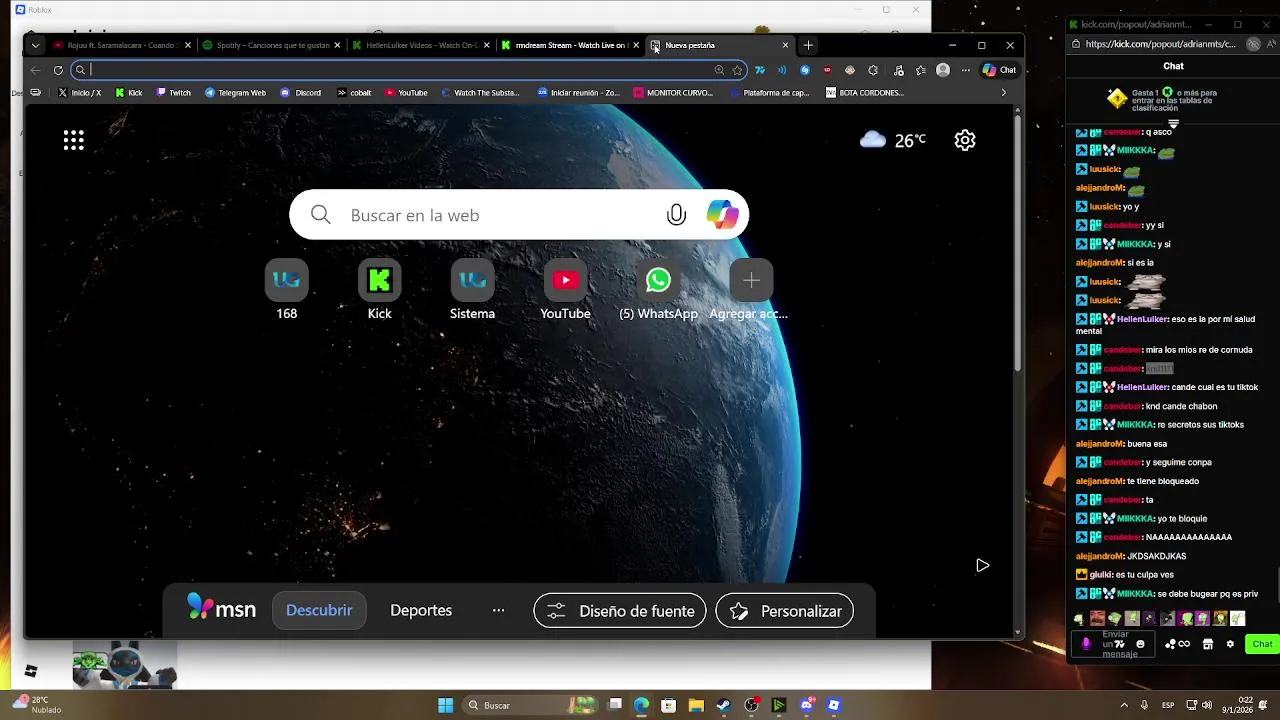The image size is (1280, 720).
Task: Play the background video on new tab
Action: tap(983, 565)
